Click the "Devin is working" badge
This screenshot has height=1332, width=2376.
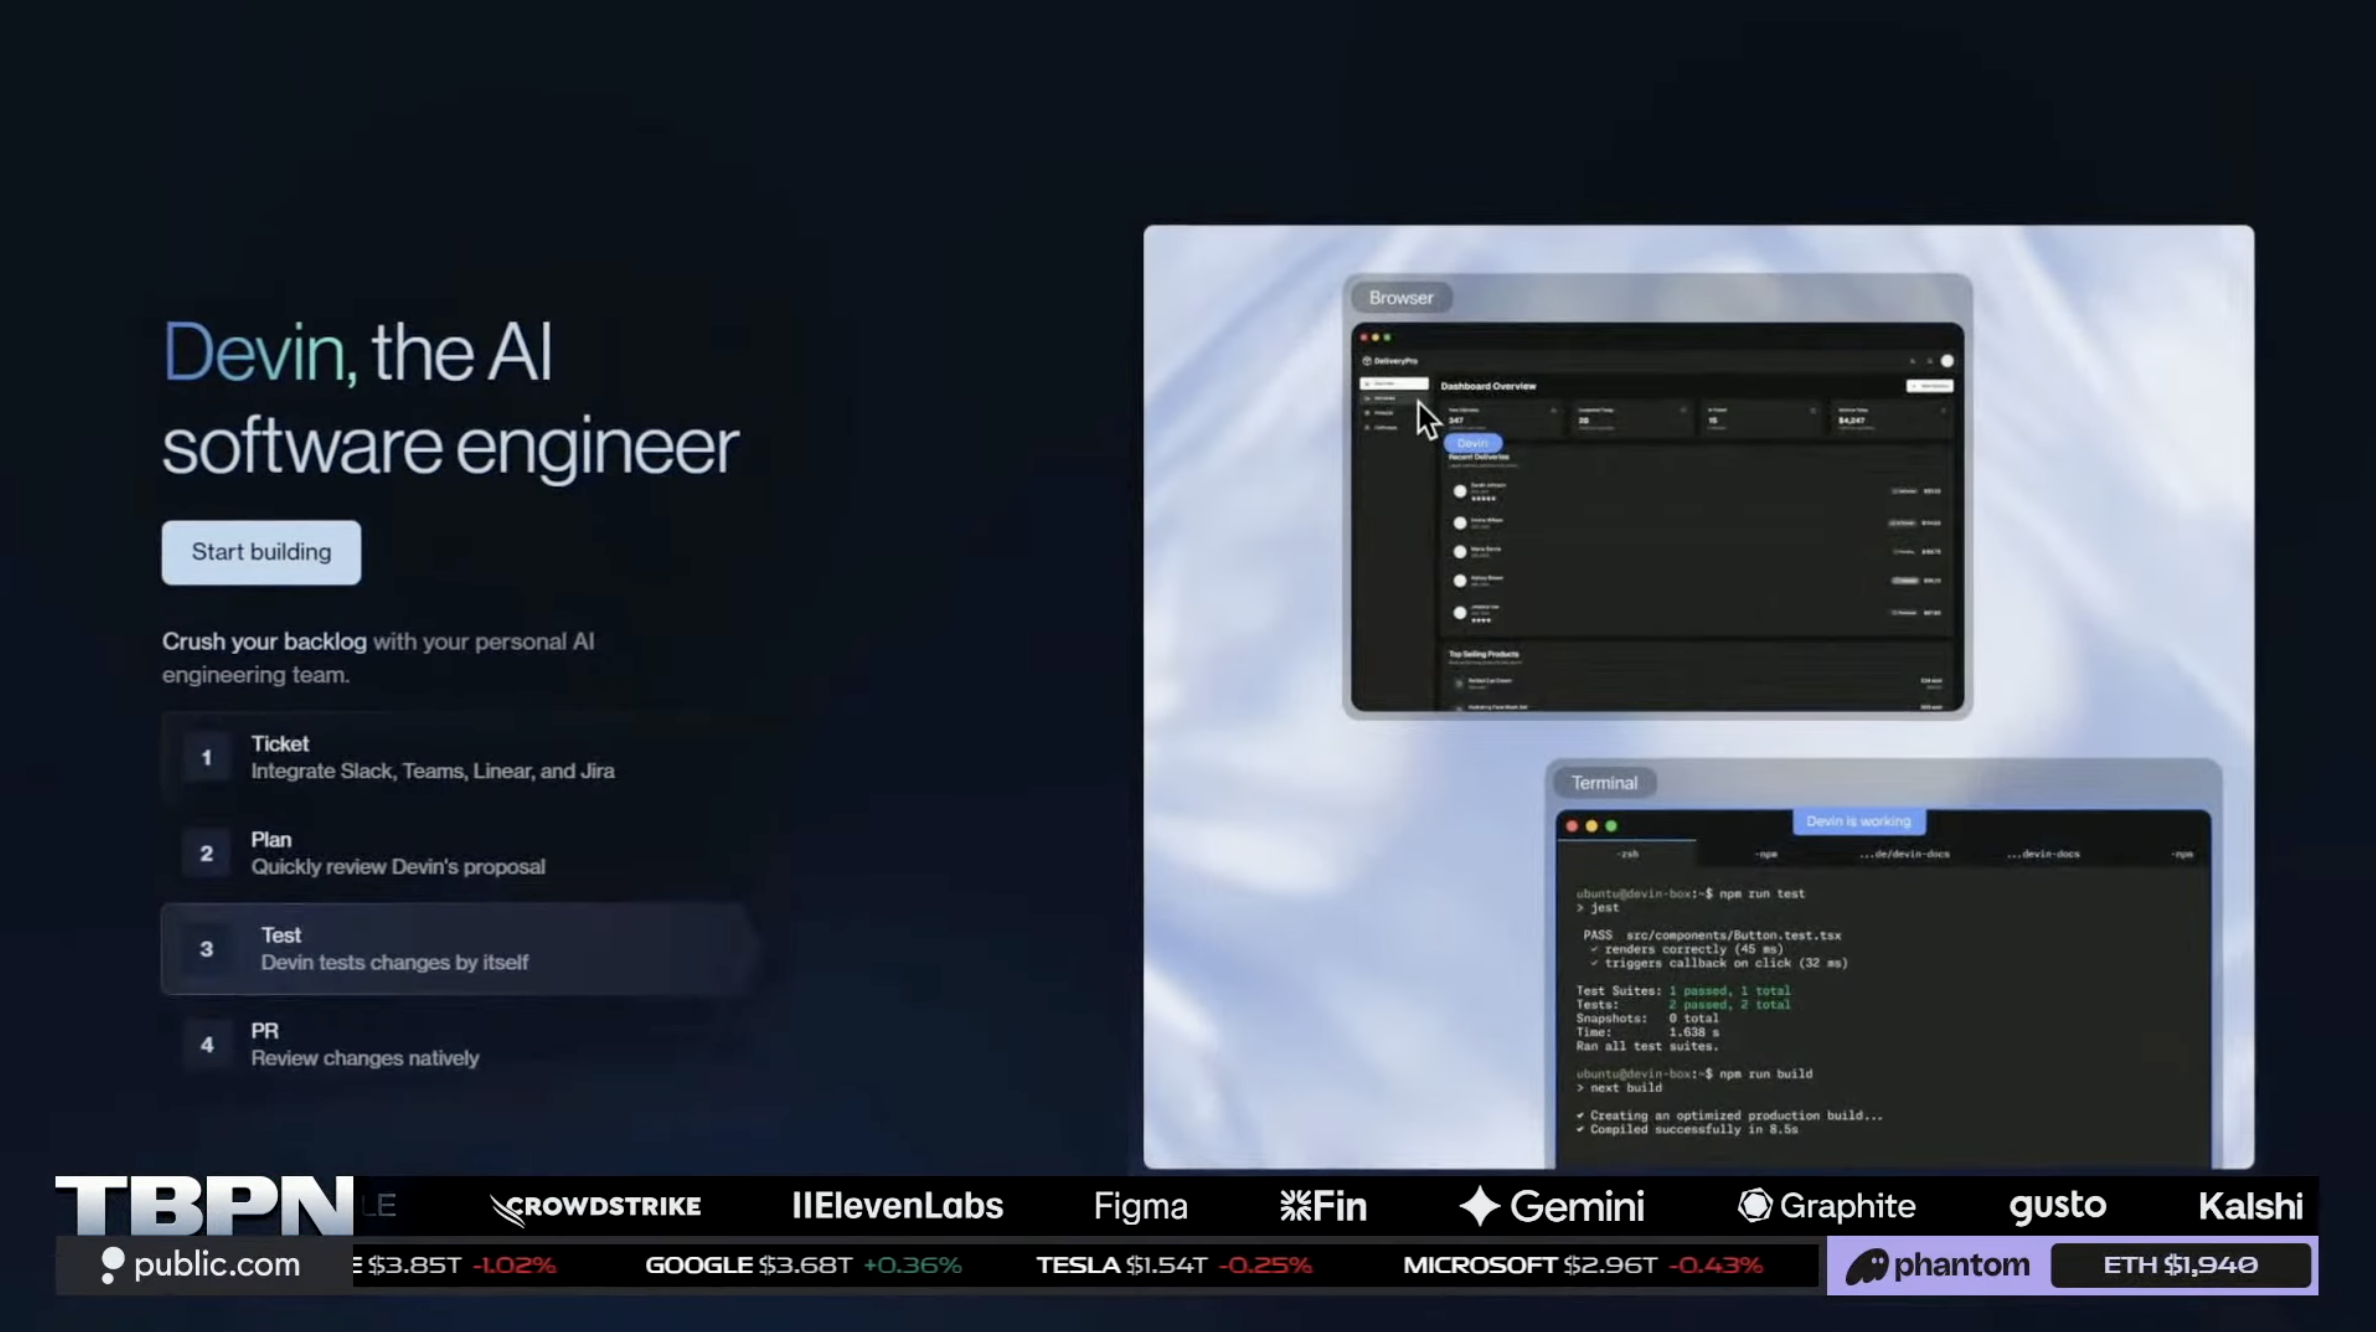(x=1858, y=821)
